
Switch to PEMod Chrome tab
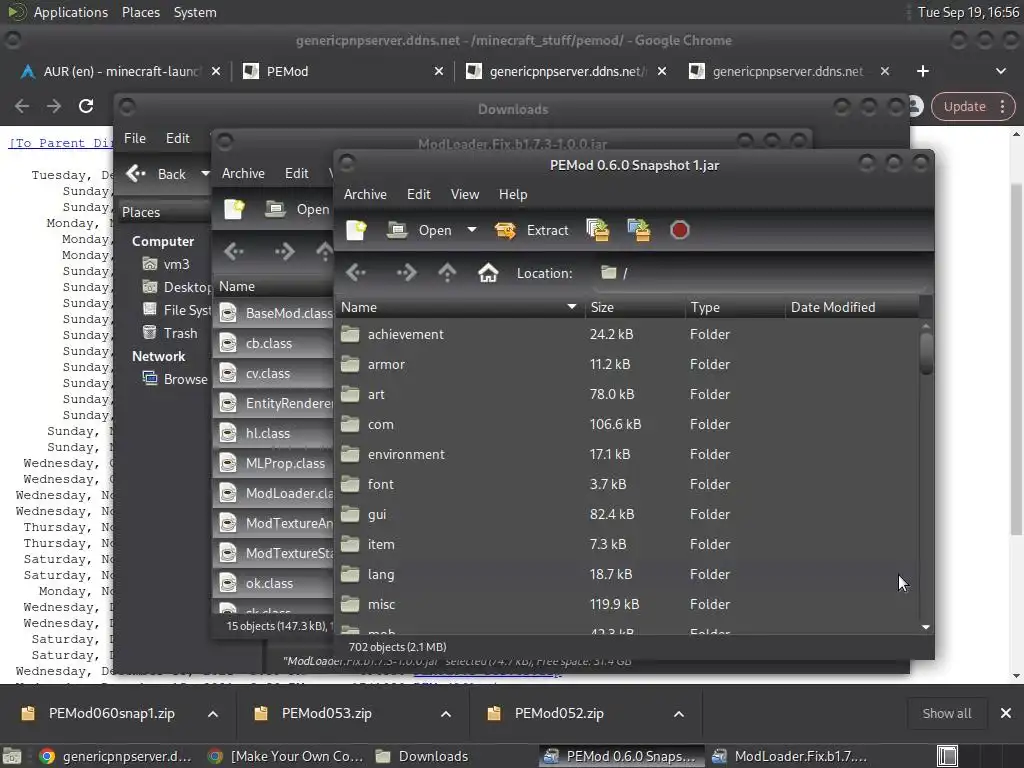344,71
